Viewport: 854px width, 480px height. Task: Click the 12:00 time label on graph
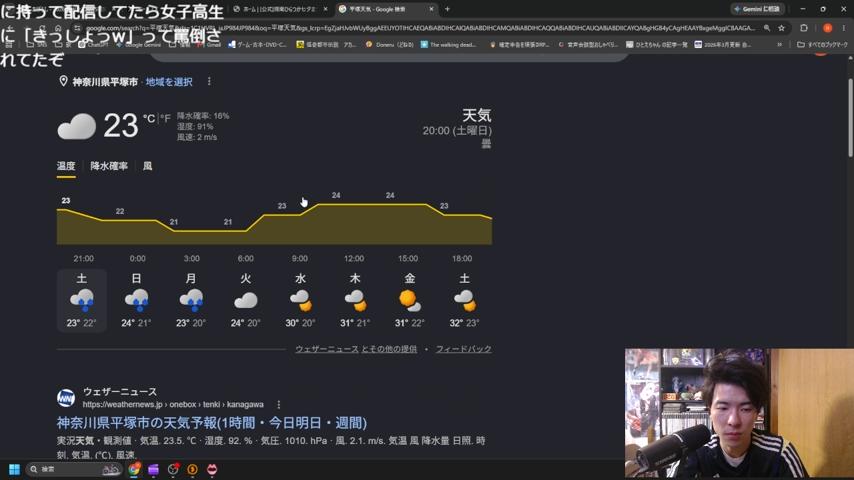click(354, 258)
